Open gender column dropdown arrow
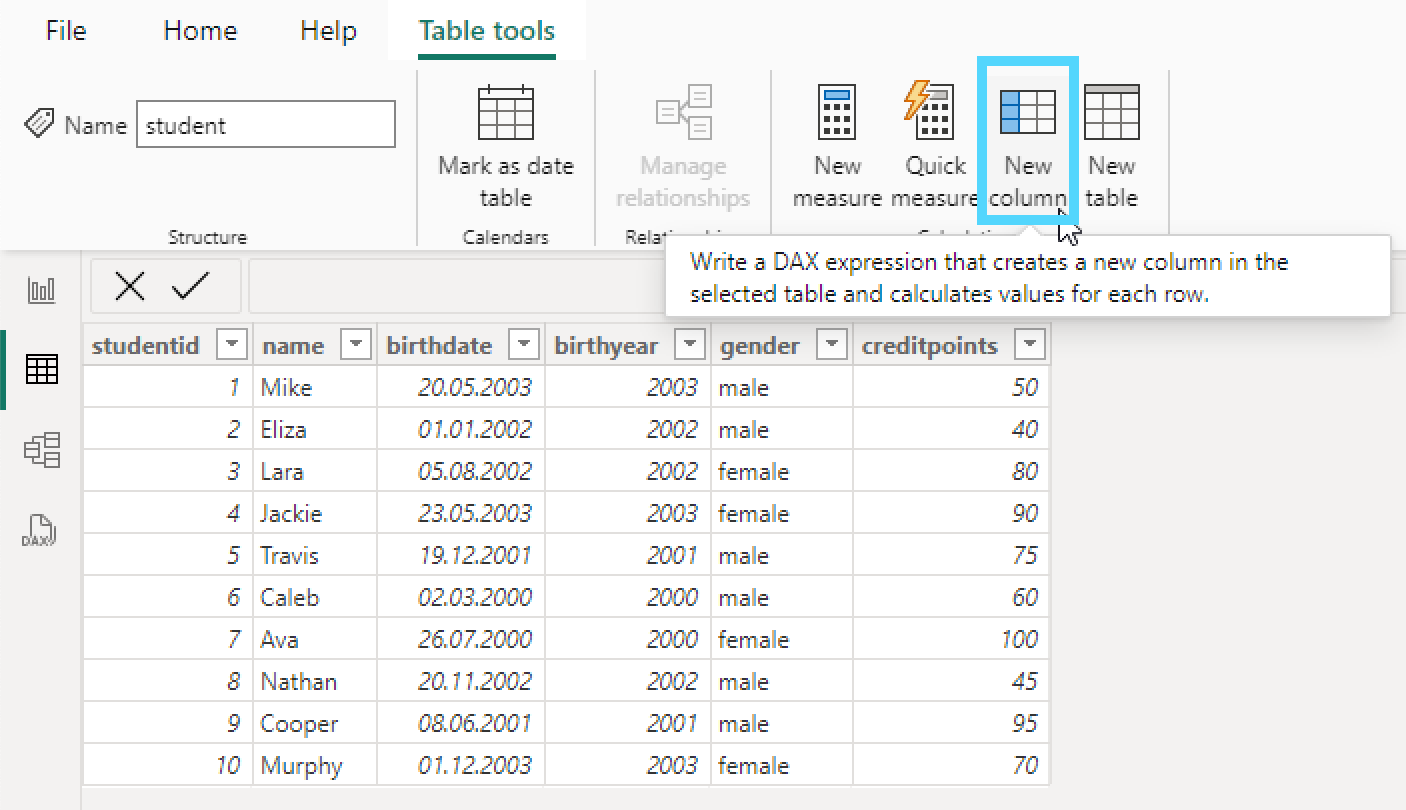The height and width of the screenshot is (810, 1406). click(832, 345)
